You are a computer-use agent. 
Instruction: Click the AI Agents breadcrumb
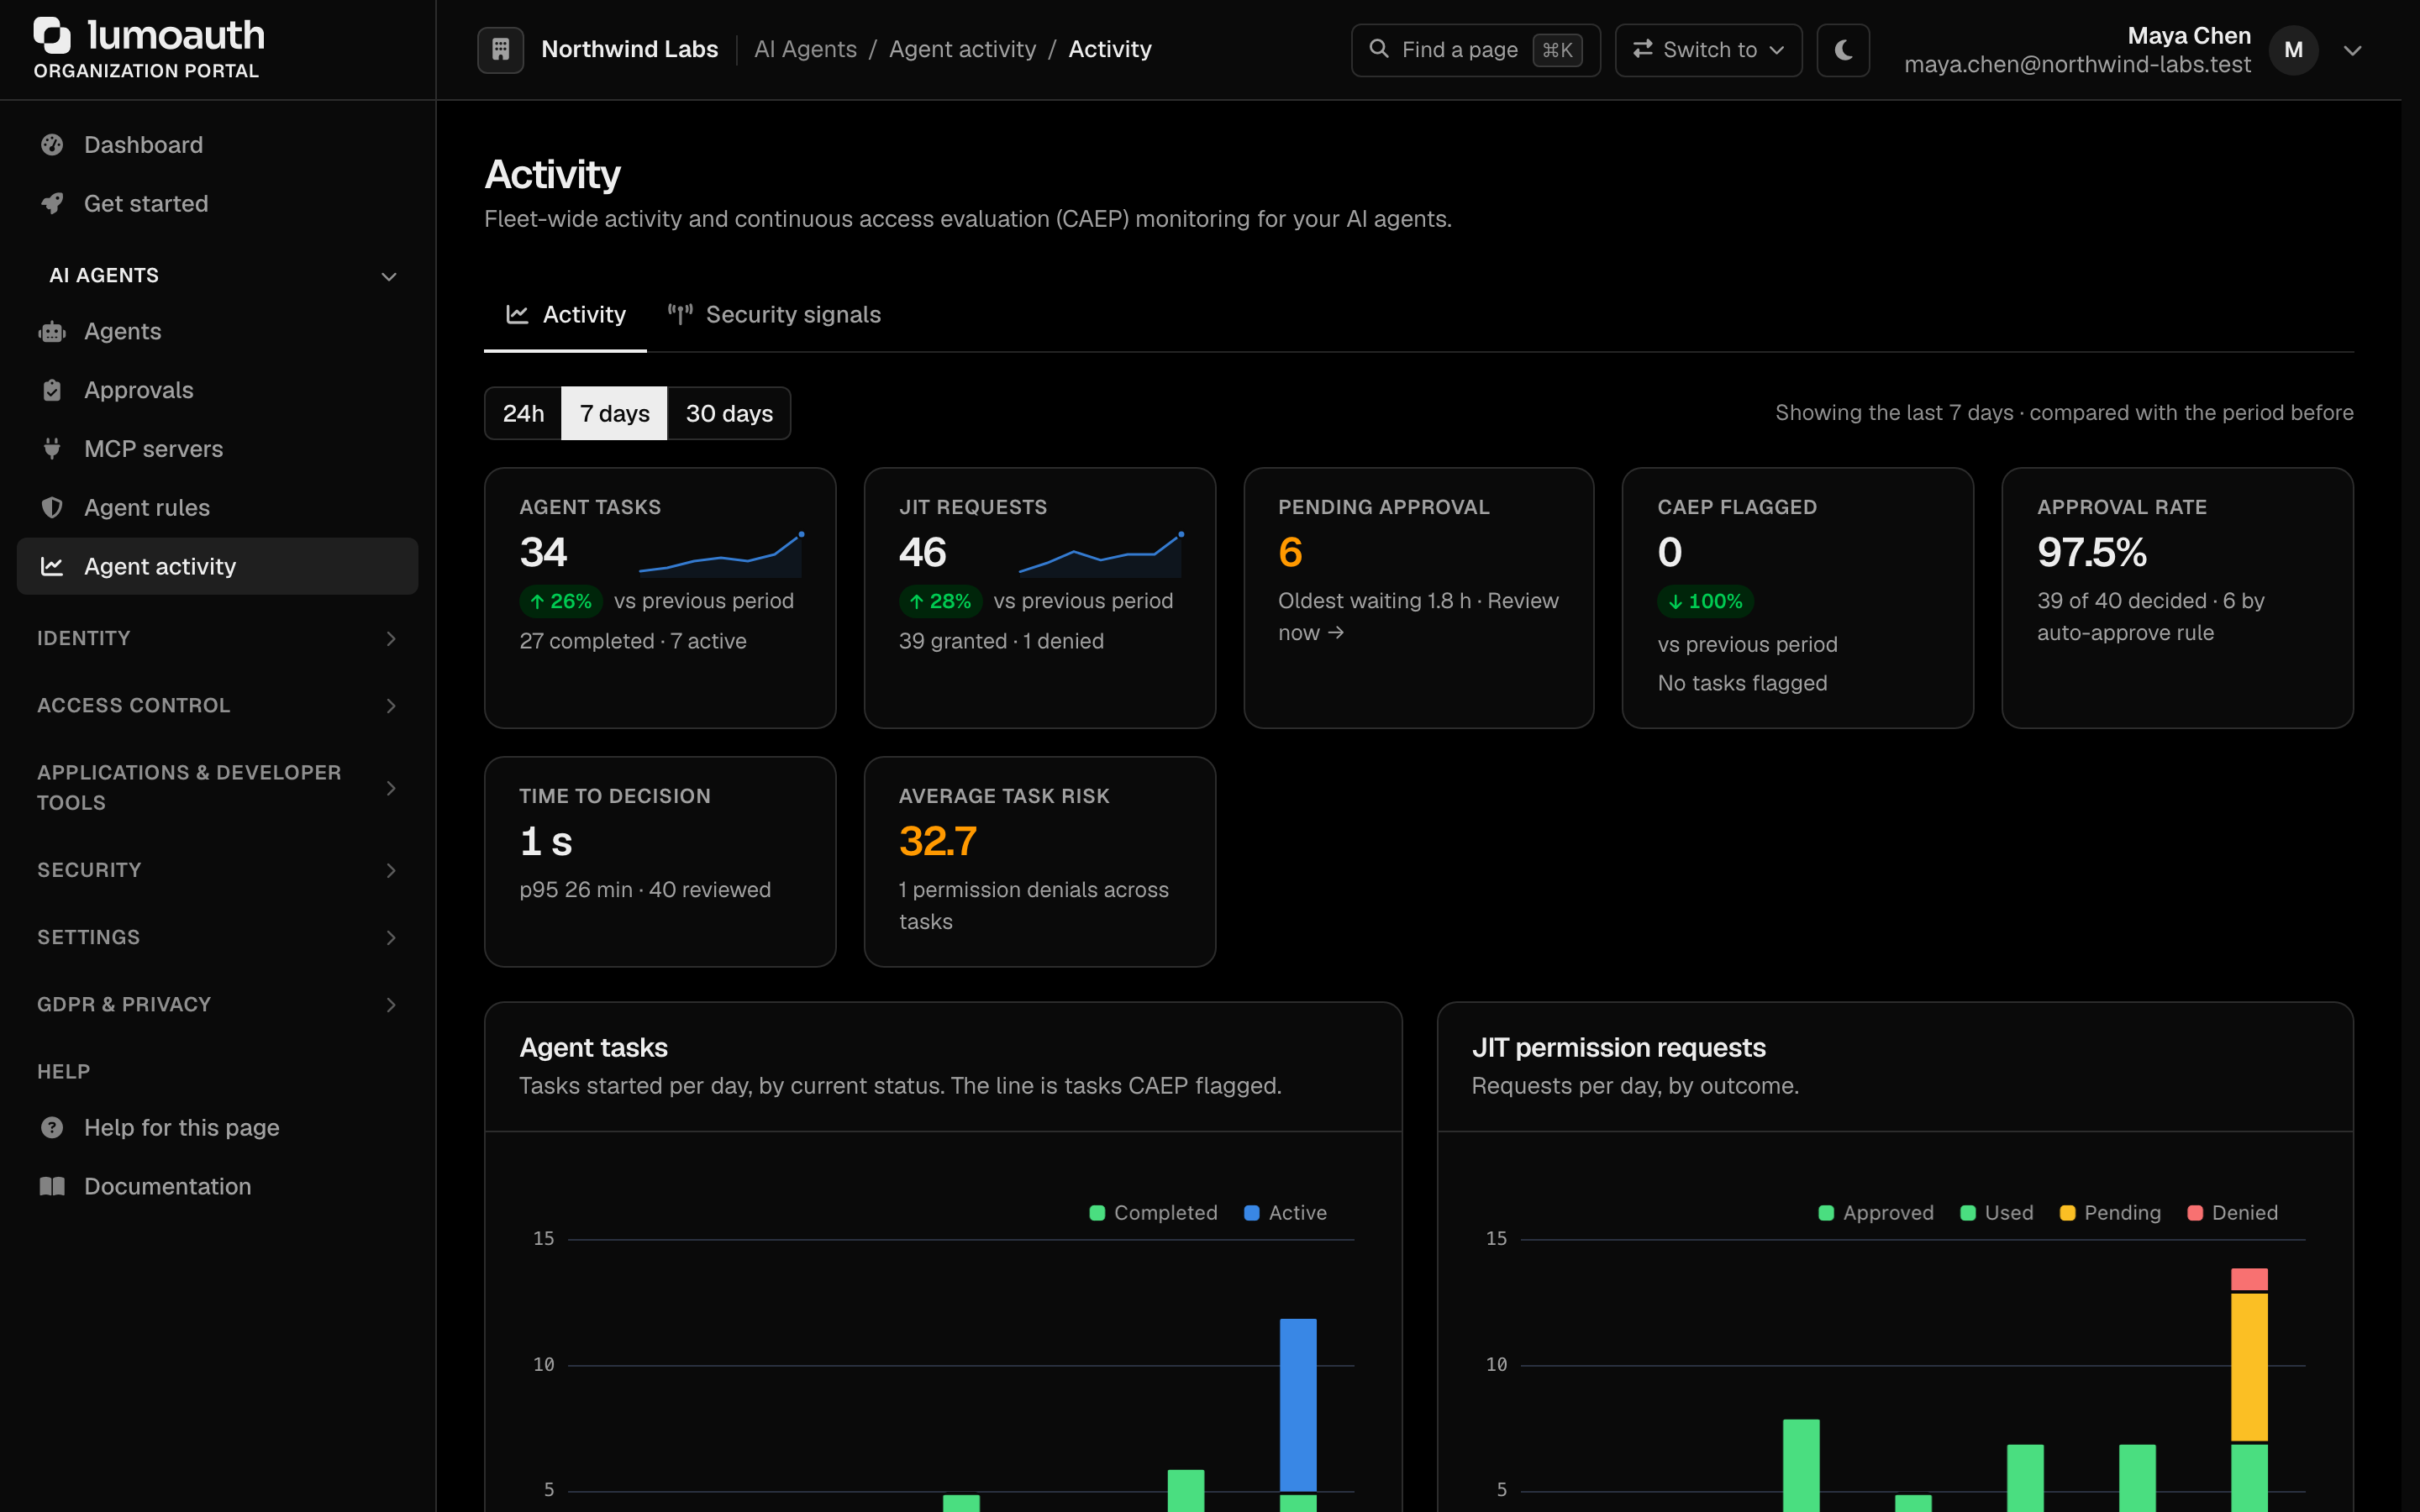[805, 49]
